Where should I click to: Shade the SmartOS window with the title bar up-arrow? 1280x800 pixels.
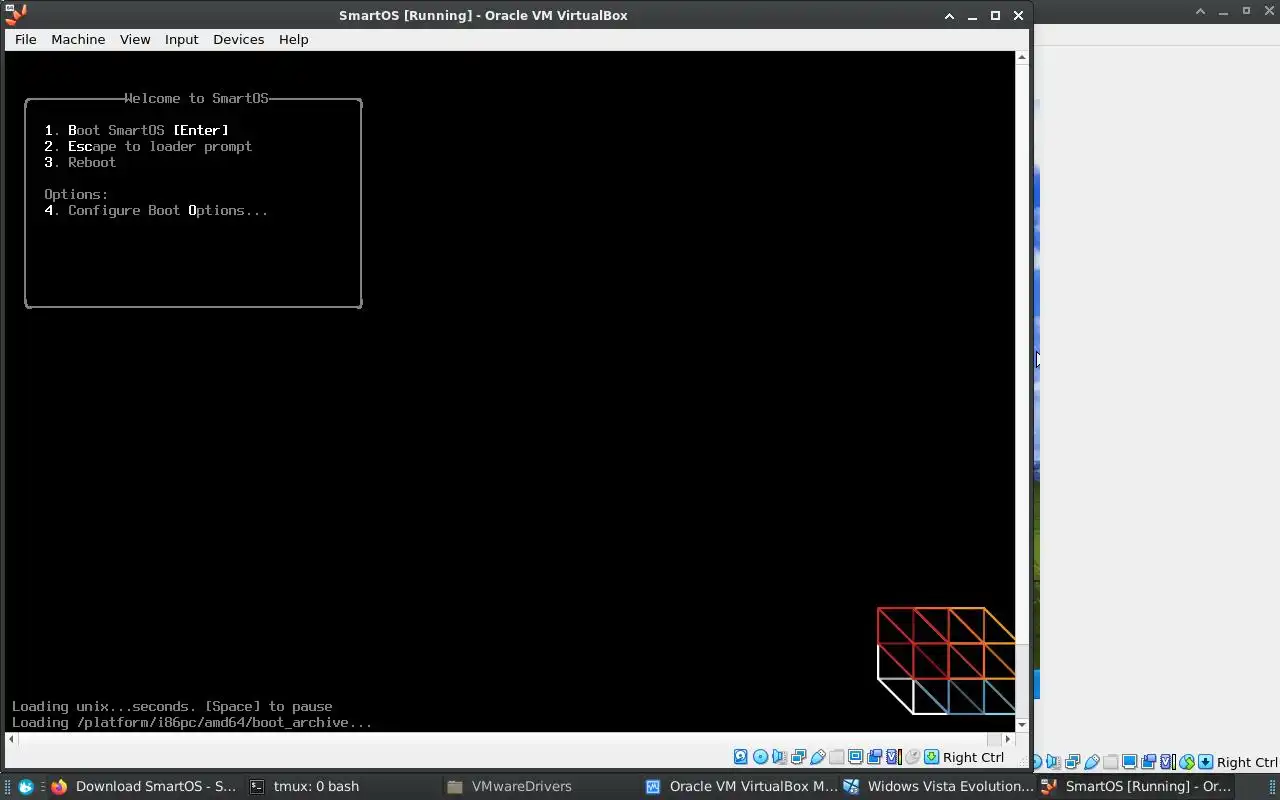(949, 15)
